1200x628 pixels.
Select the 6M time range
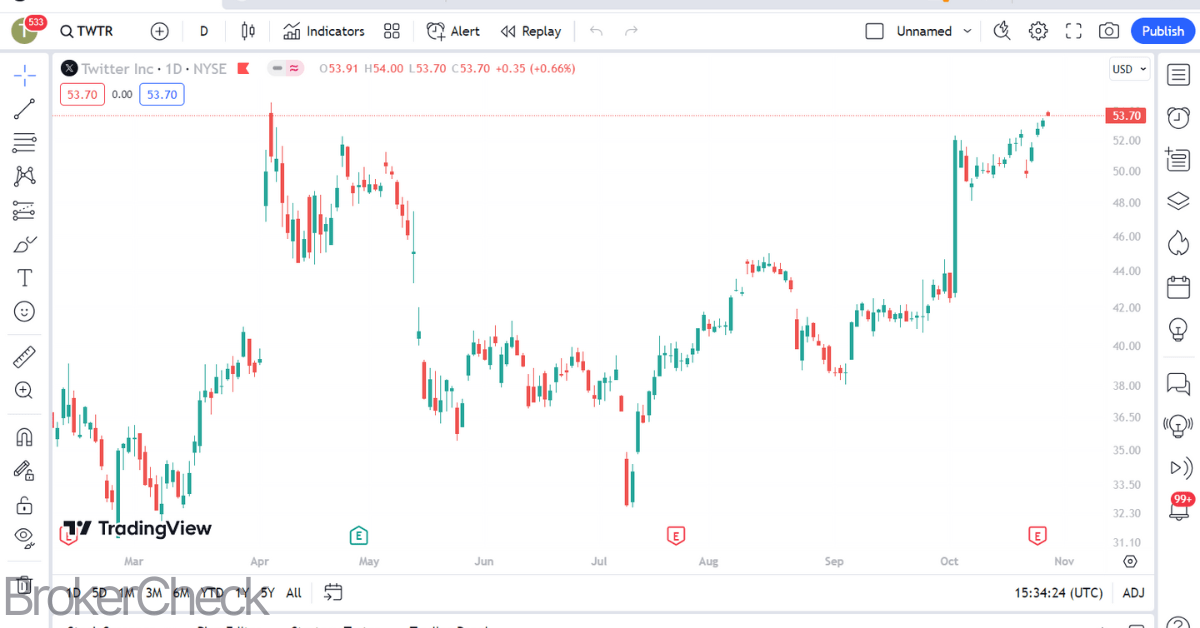(x=181, y=593)
